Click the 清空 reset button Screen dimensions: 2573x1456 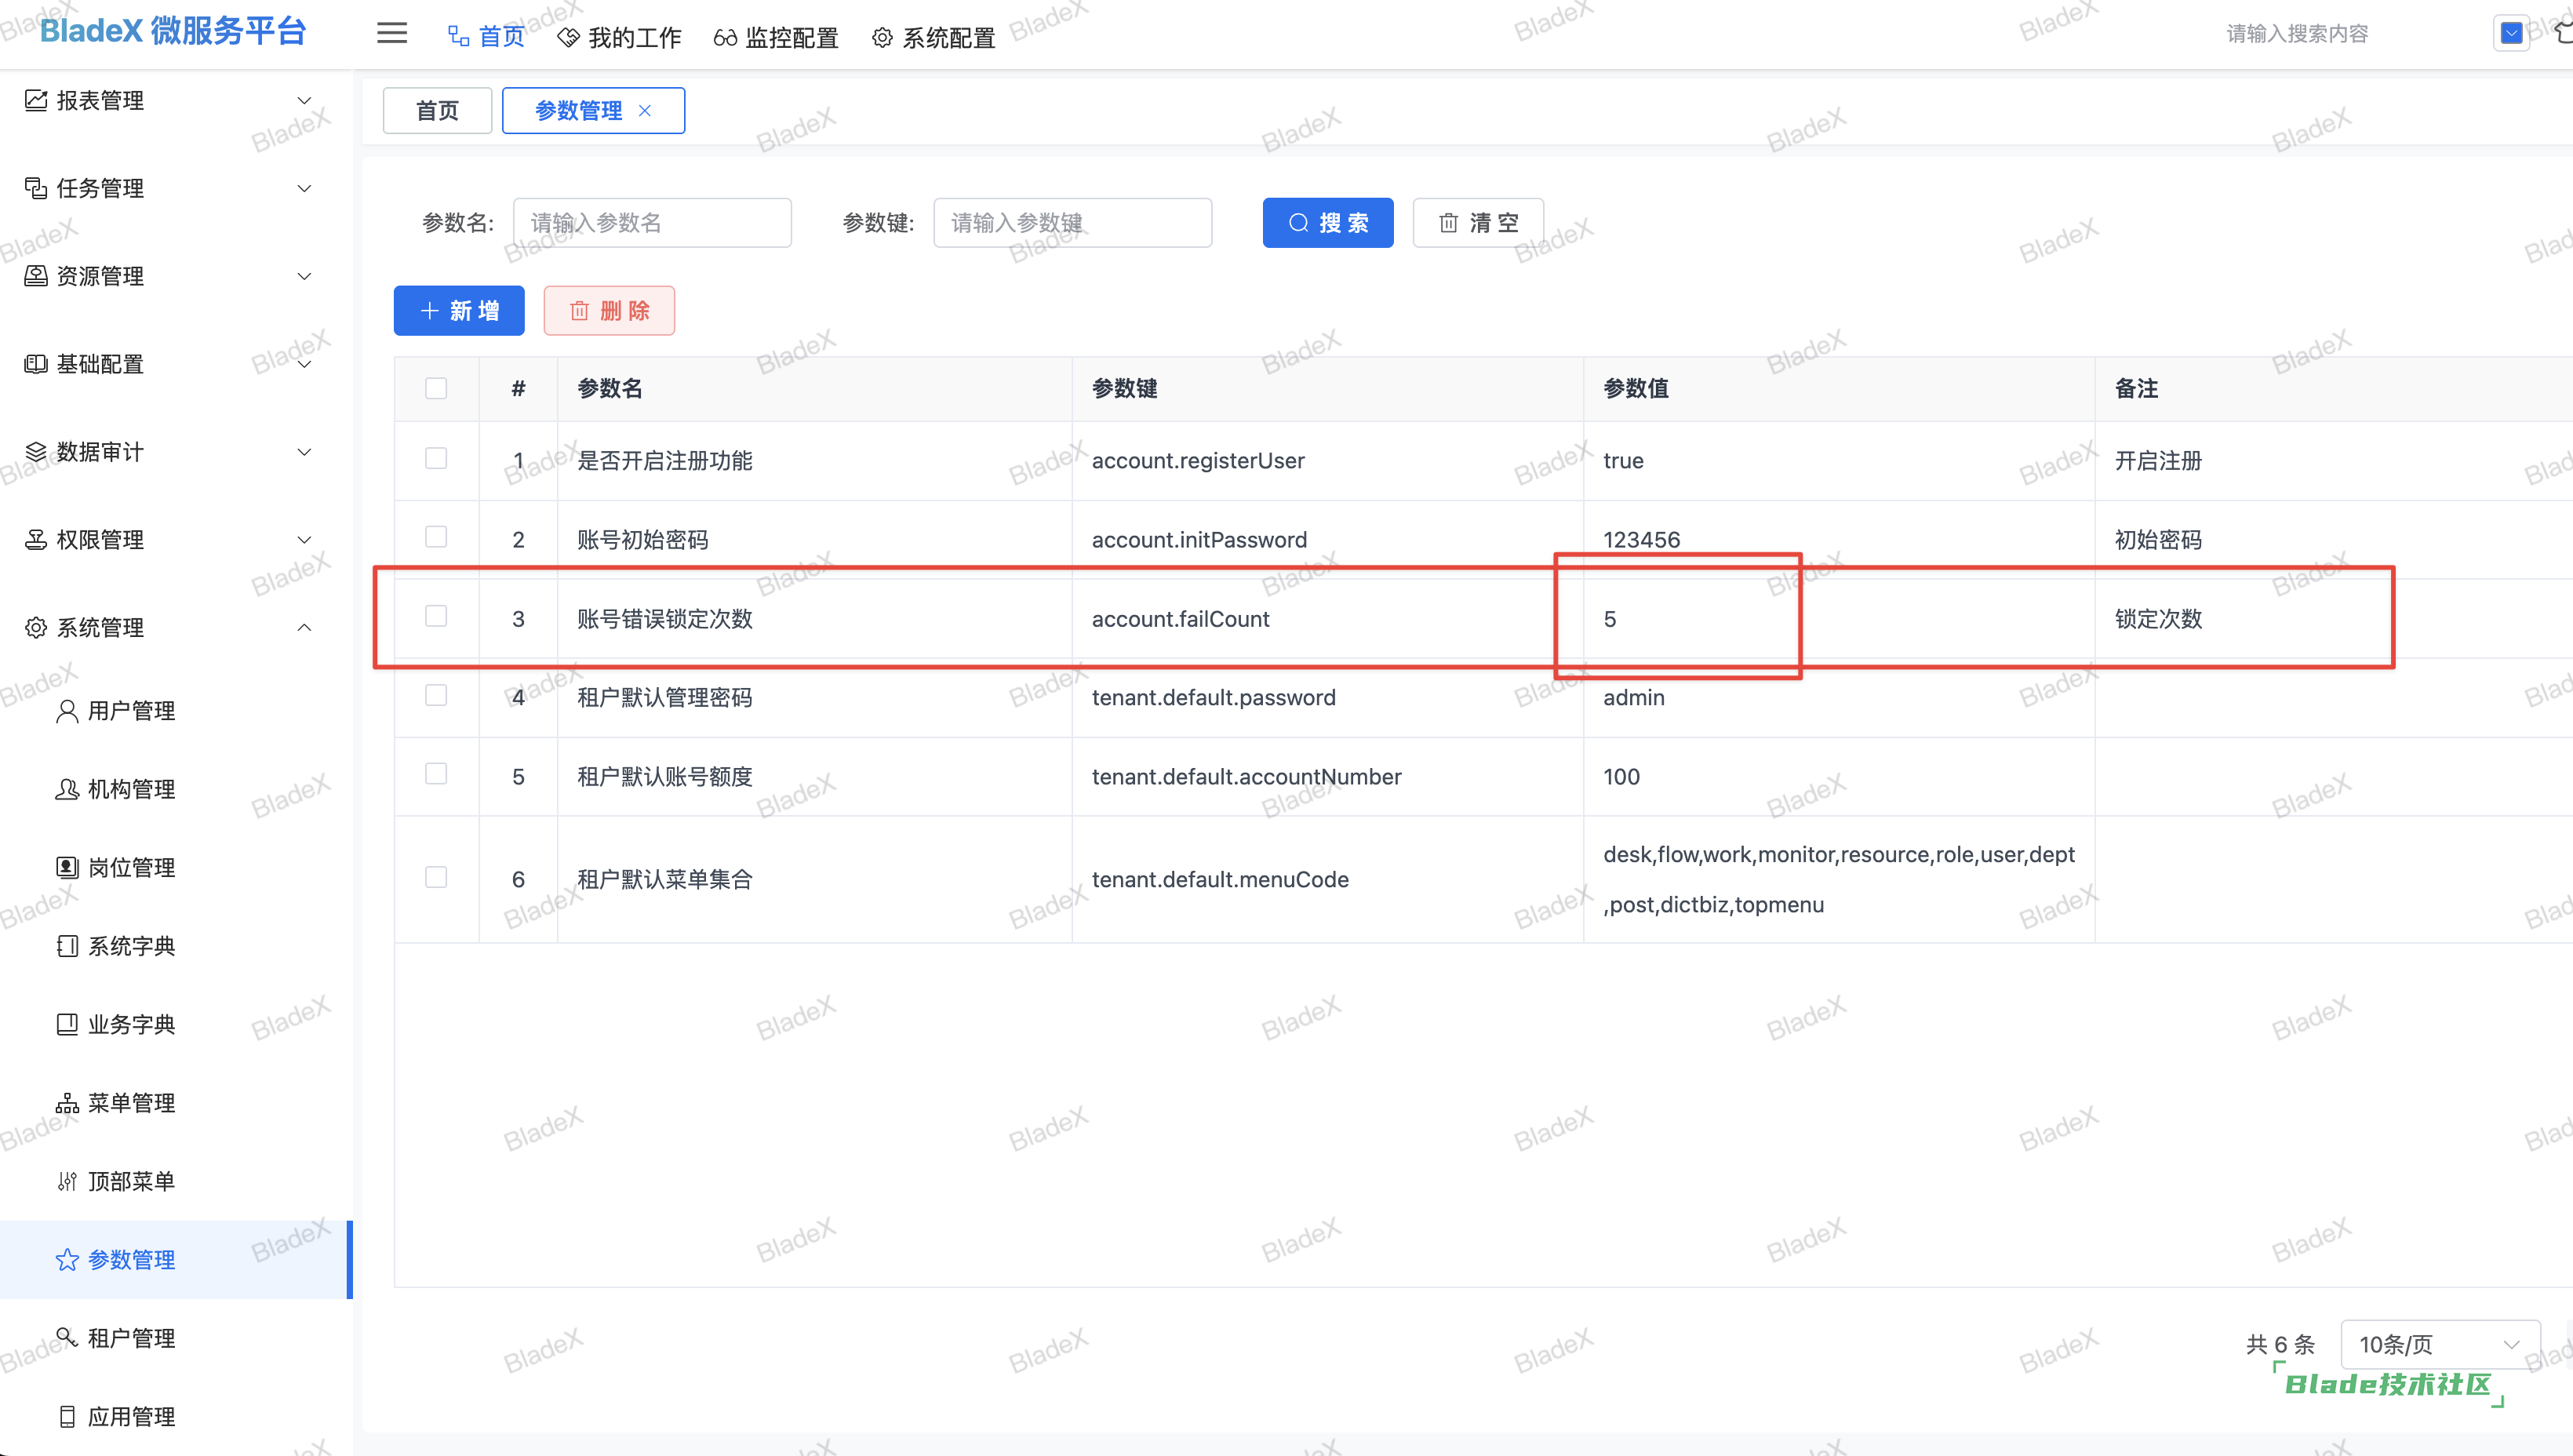tap(1478, 222)
